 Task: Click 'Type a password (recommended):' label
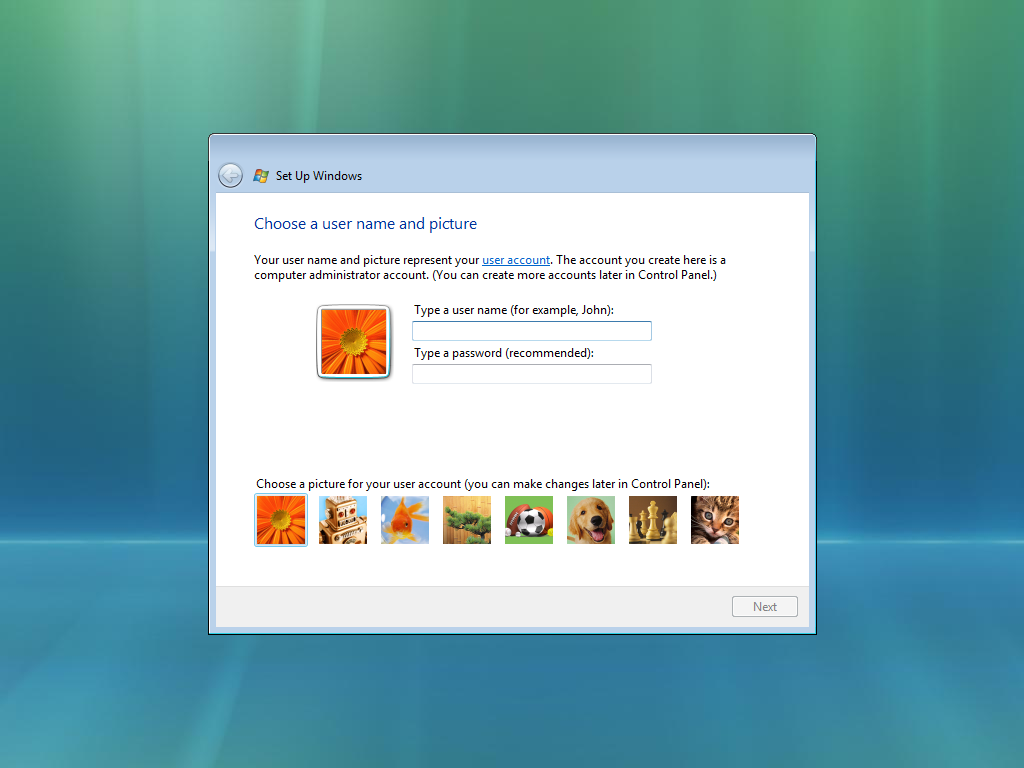pyautogui.click(x=504, y=353)
